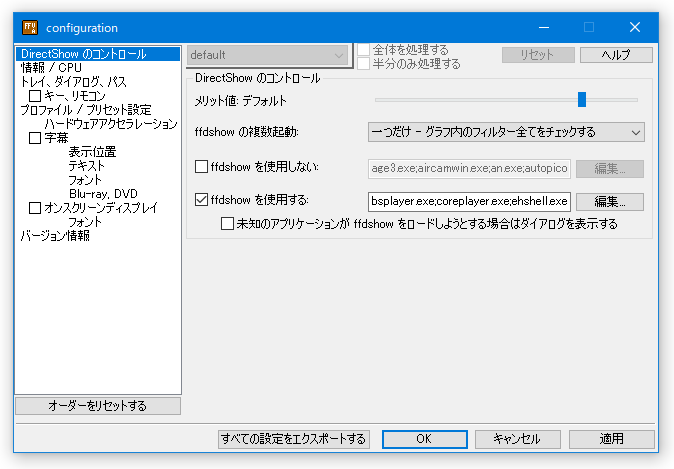The width and height of the screenshot is (674, 469).
Task: Select フォント under 字幕
Action: [x=85, y=180]
